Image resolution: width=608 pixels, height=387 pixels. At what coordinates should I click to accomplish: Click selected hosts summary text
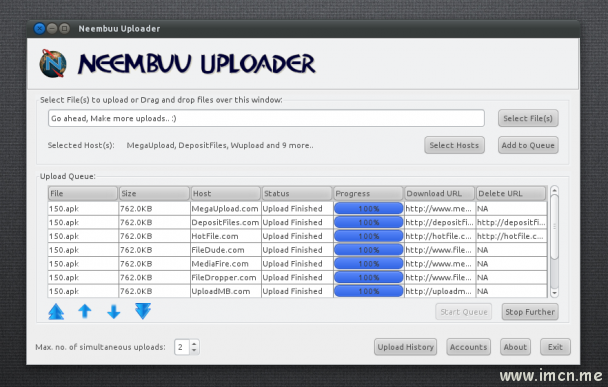tap(220, 145)
